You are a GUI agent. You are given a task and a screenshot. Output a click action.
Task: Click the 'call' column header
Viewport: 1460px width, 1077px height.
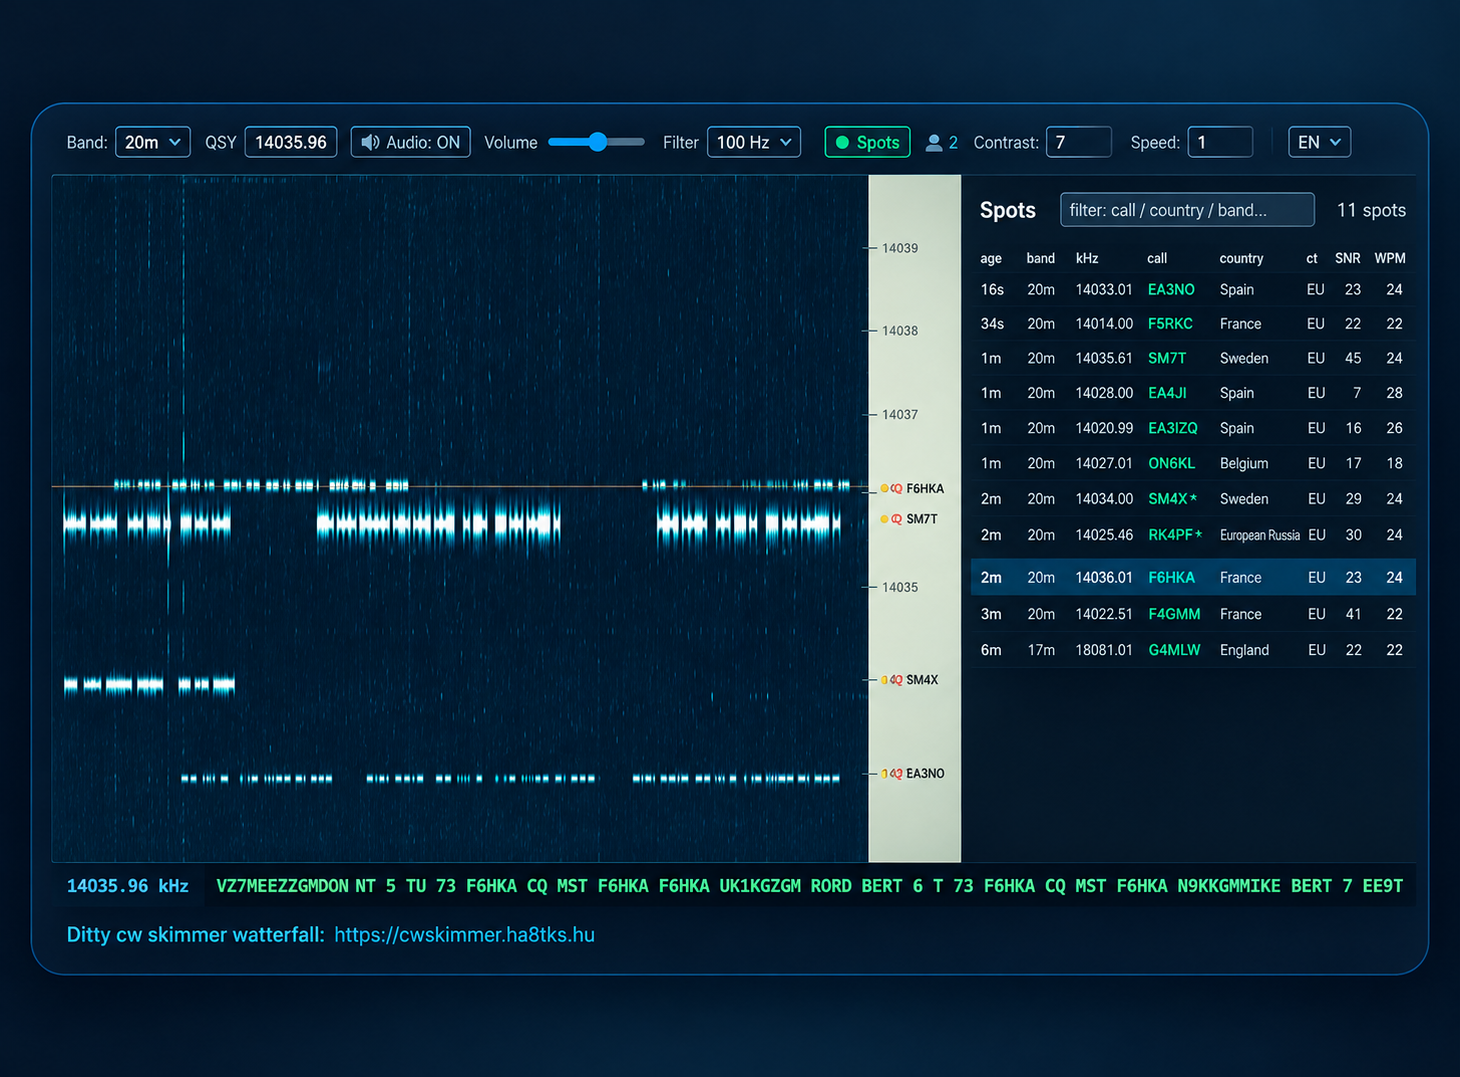point(1157,258)
